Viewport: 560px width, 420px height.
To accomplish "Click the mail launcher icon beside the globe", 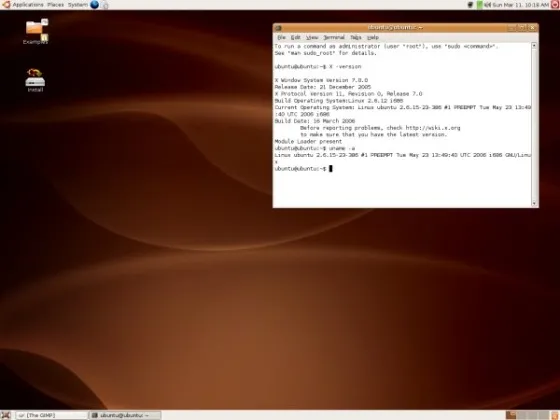I will click(x=105, y=5).
